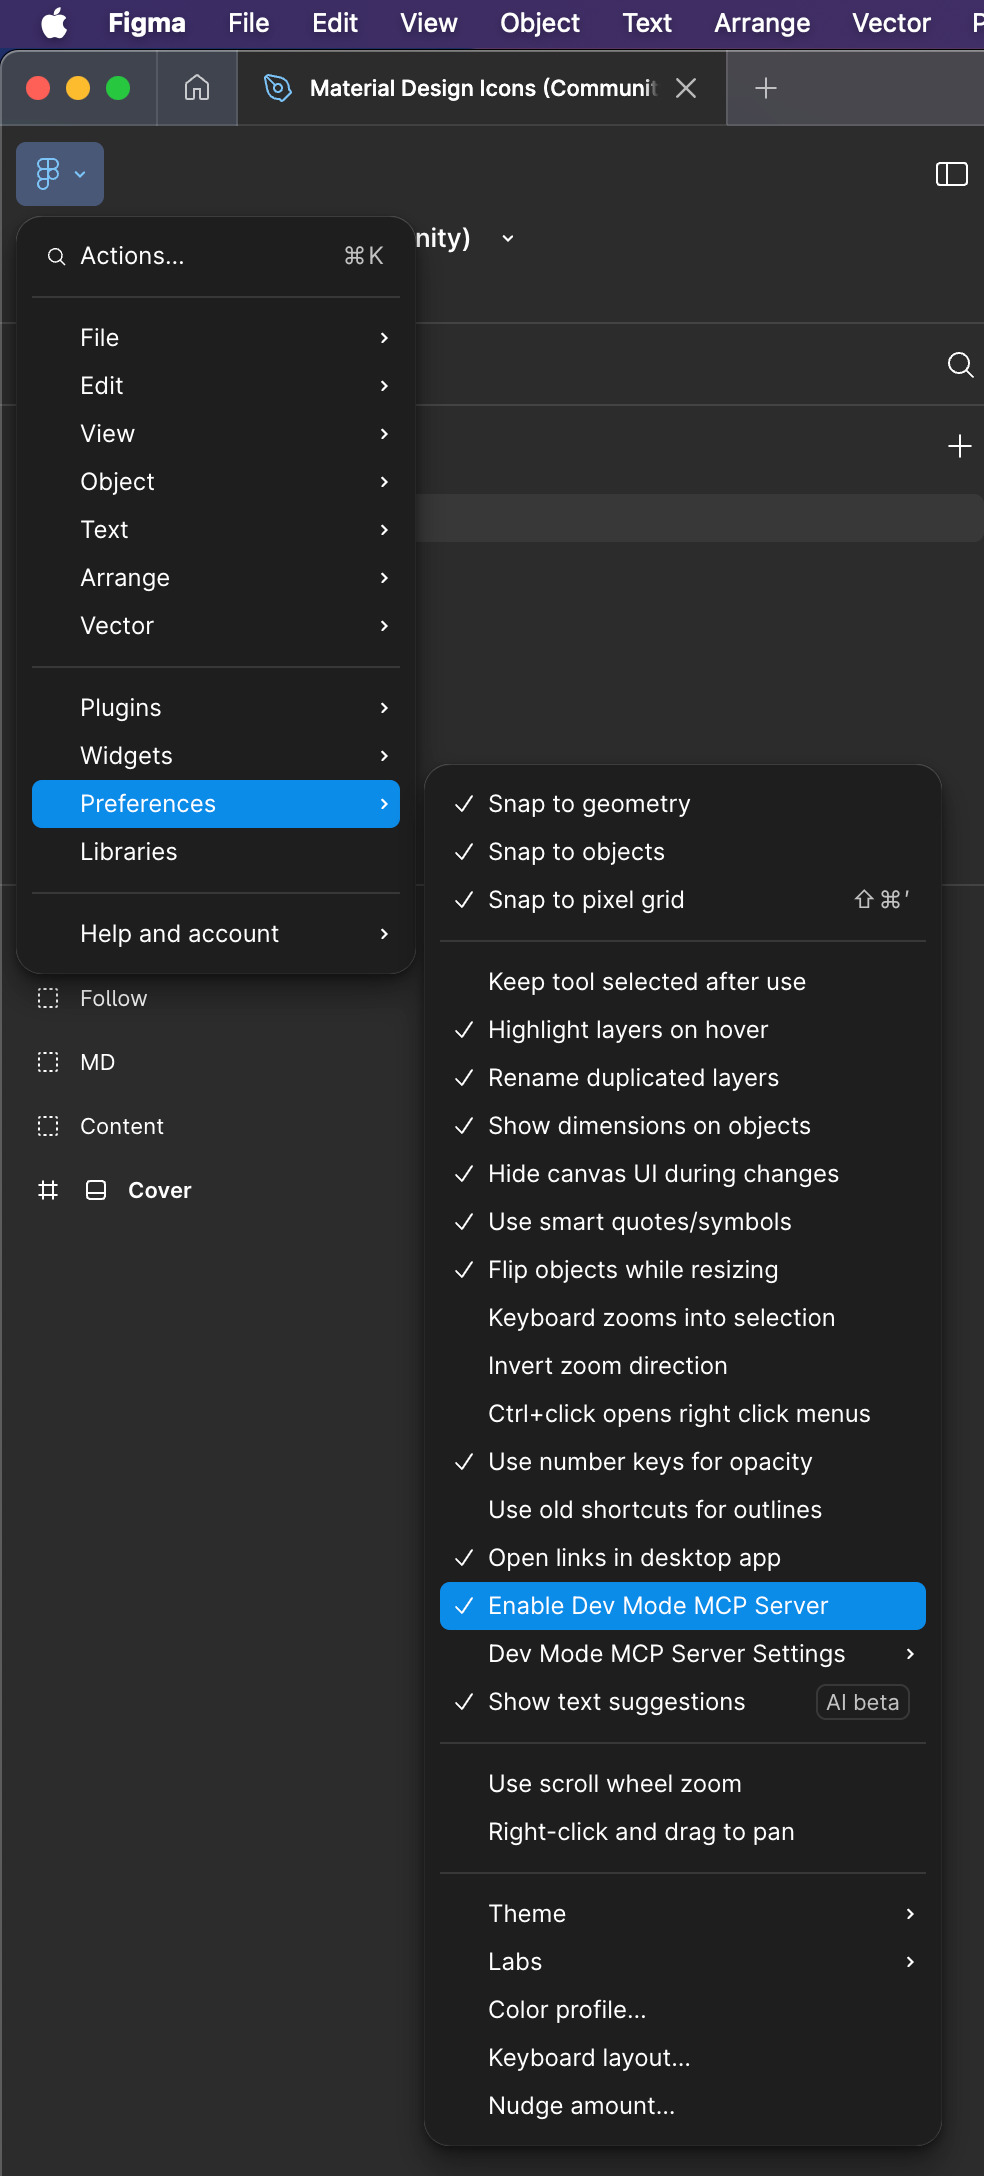The height and width of the screenshot is (2176, 984).
Task: Open Dev Mode MCP Server Settings submenu
Action: pos(683,1654)
